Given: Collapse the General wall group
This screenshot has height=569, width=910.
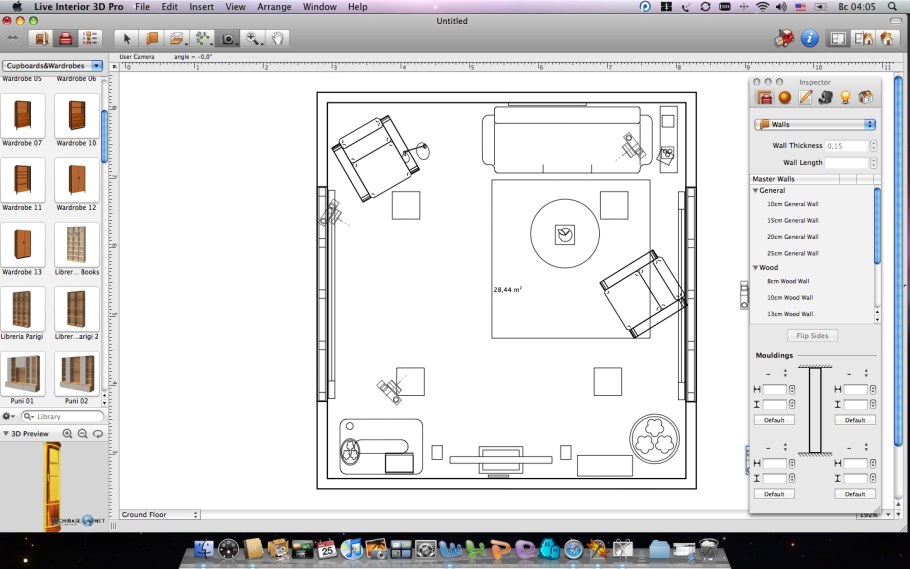Looking at the screenshot, I should tap(756, 190).
